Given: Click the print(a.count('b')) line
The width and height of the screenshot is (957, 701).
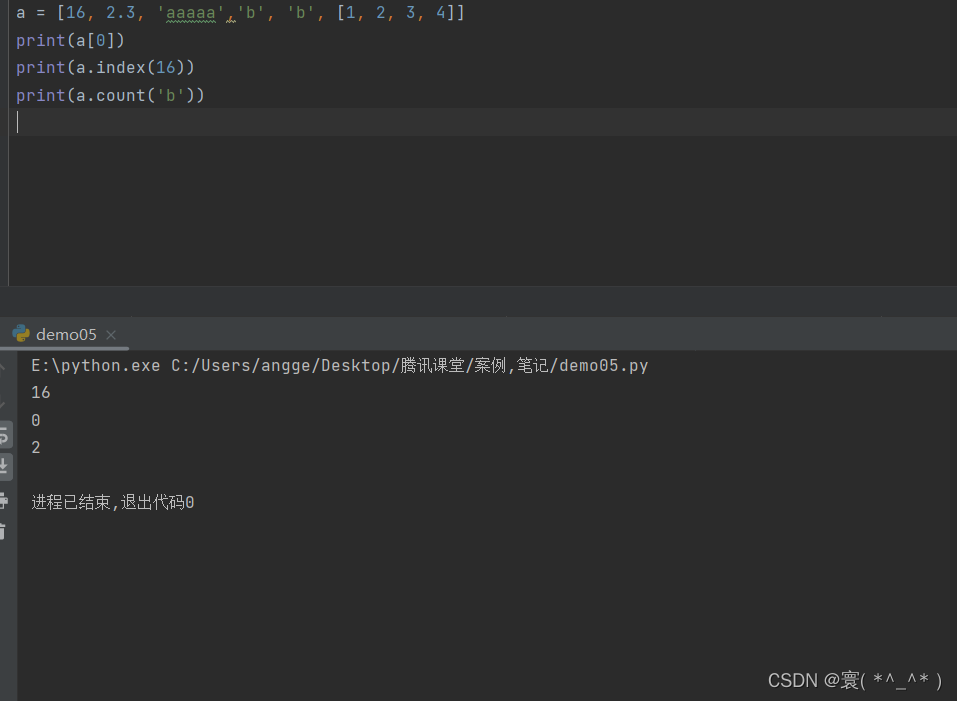Looking at the screenshot, I should [x=110, y=95].
